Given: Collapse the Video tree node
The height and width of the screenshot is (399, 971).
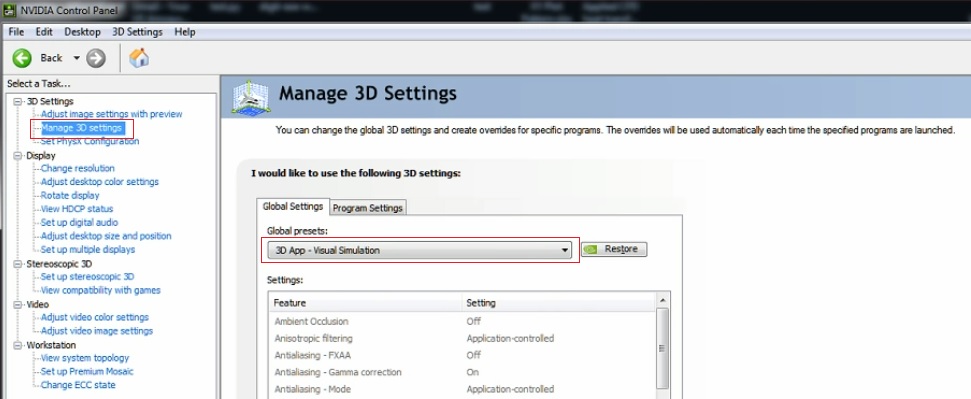Looking at the screenshot, I should [17, 304].
